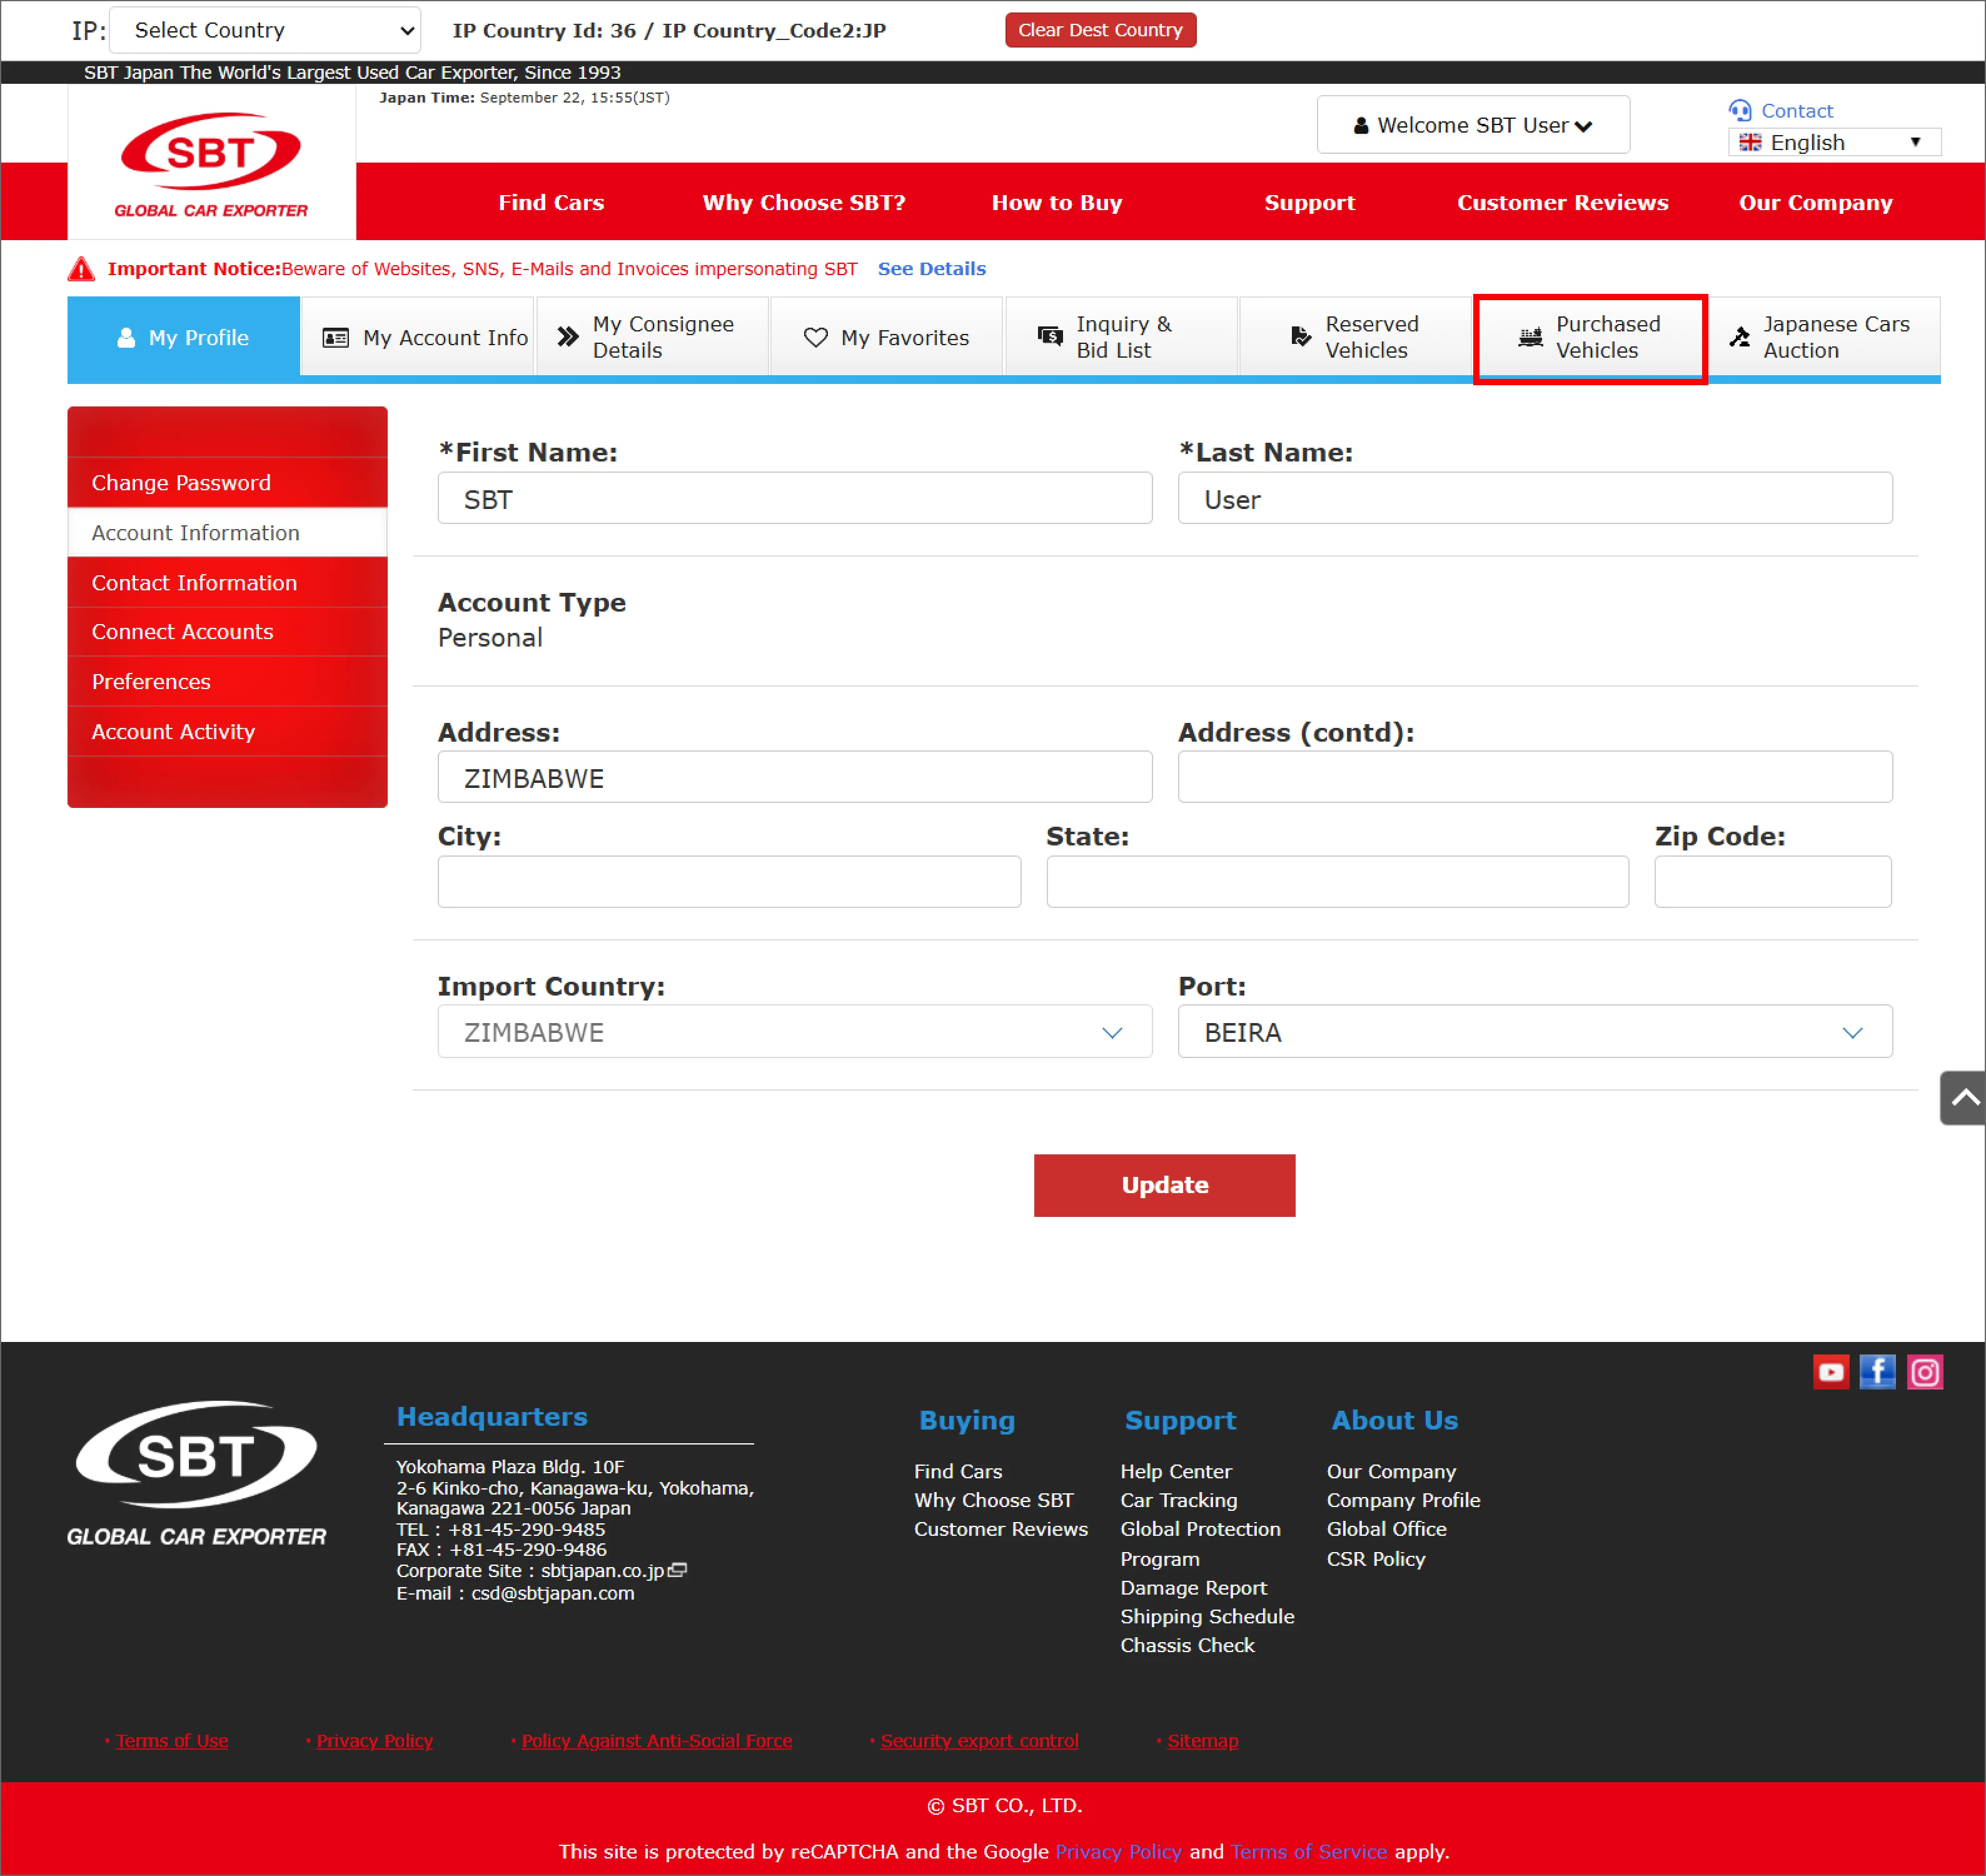Viewport: 1986px width, 1876px height.
Task: Follow the See Details notice link
Action: click(x=931, y=269)
